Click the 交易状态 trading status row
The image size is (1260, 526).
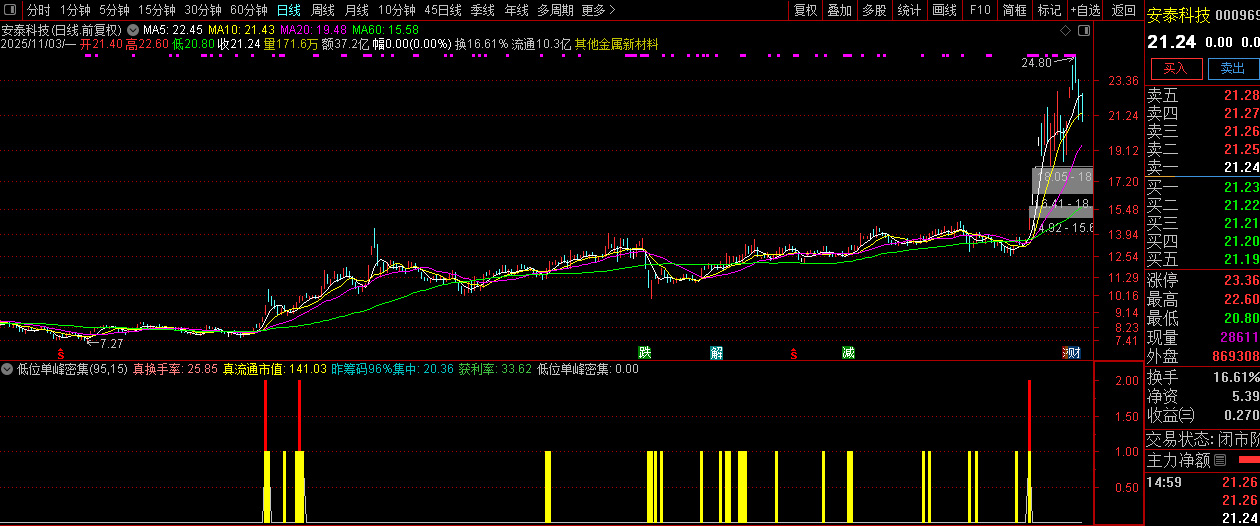(x=1203, y=439)
